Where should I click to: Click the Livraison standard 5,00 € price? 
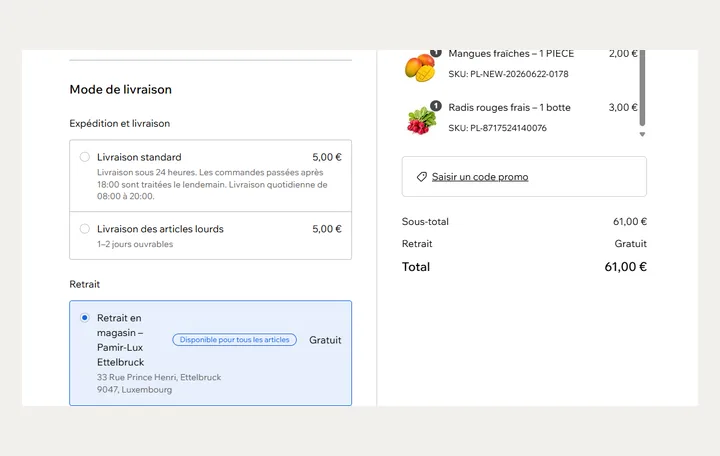[x=327, y=157]
